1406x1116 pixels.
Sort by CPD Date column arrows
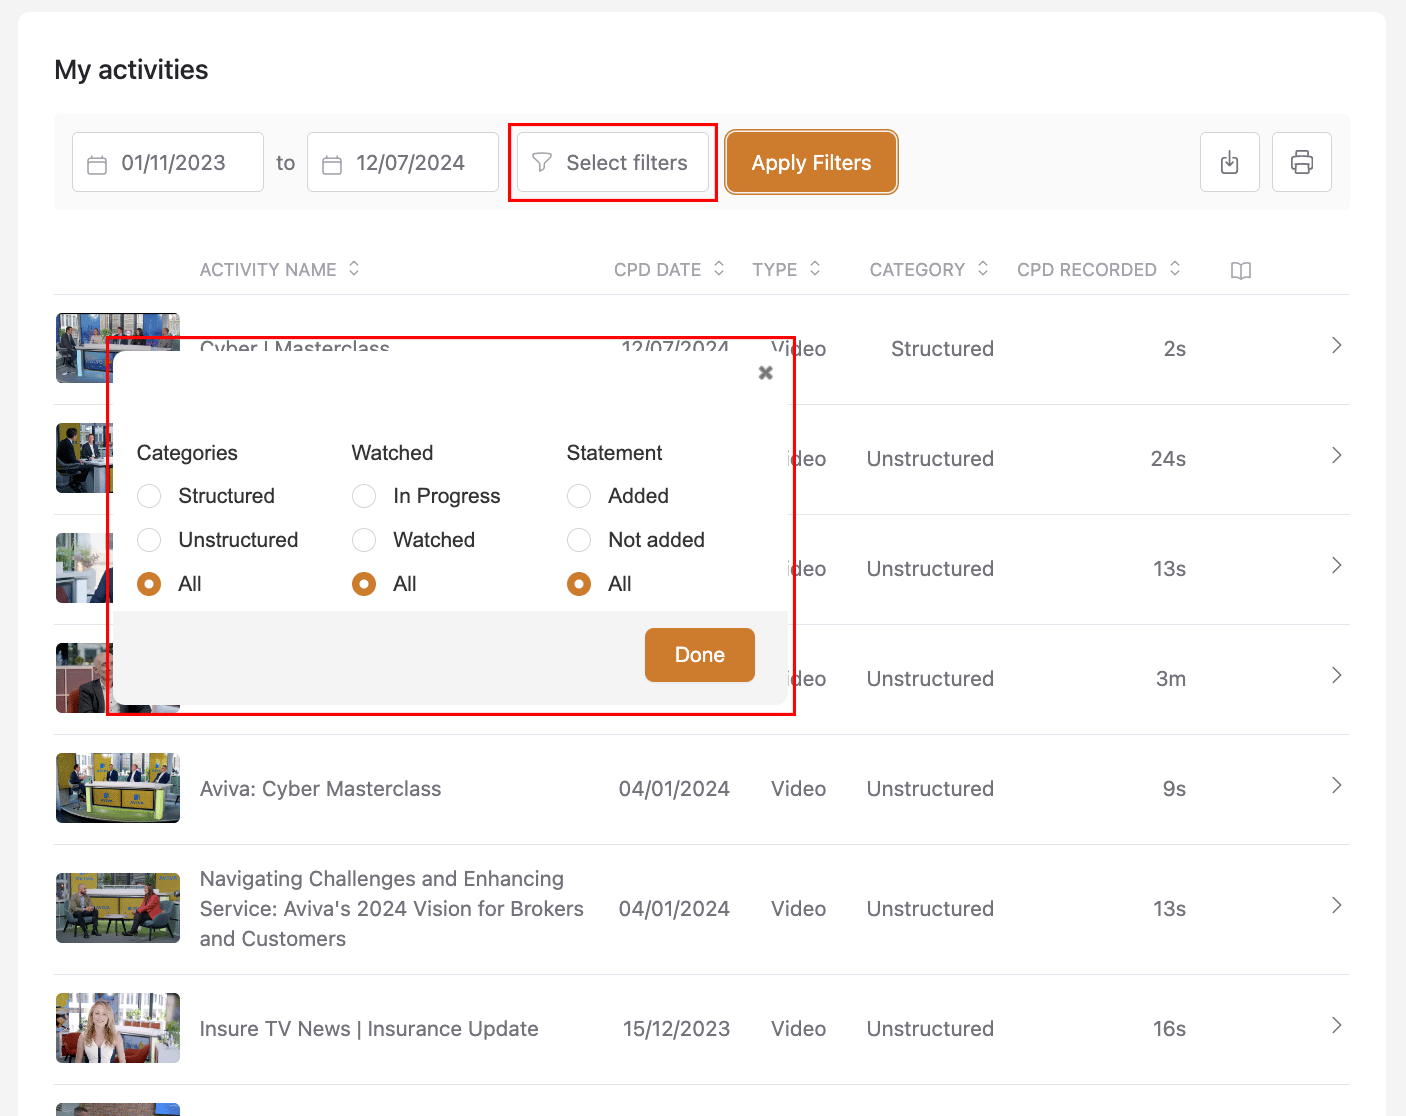pyautogui.click(x=719, y=269)
